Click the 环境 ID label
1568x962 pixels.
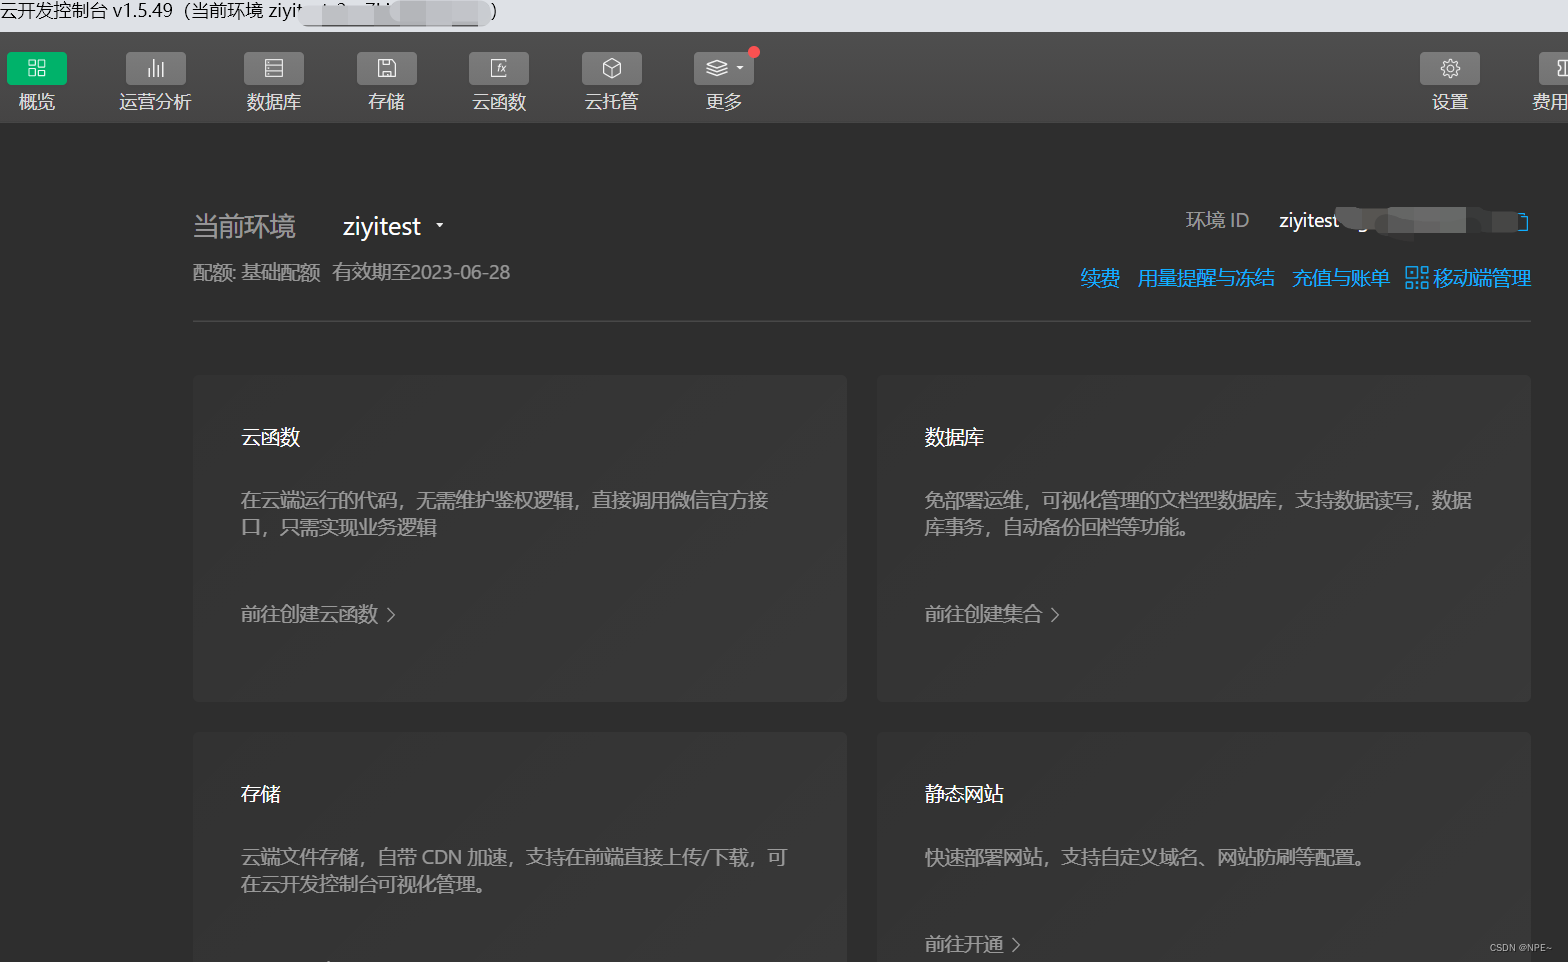click(x=1217, y=220)
